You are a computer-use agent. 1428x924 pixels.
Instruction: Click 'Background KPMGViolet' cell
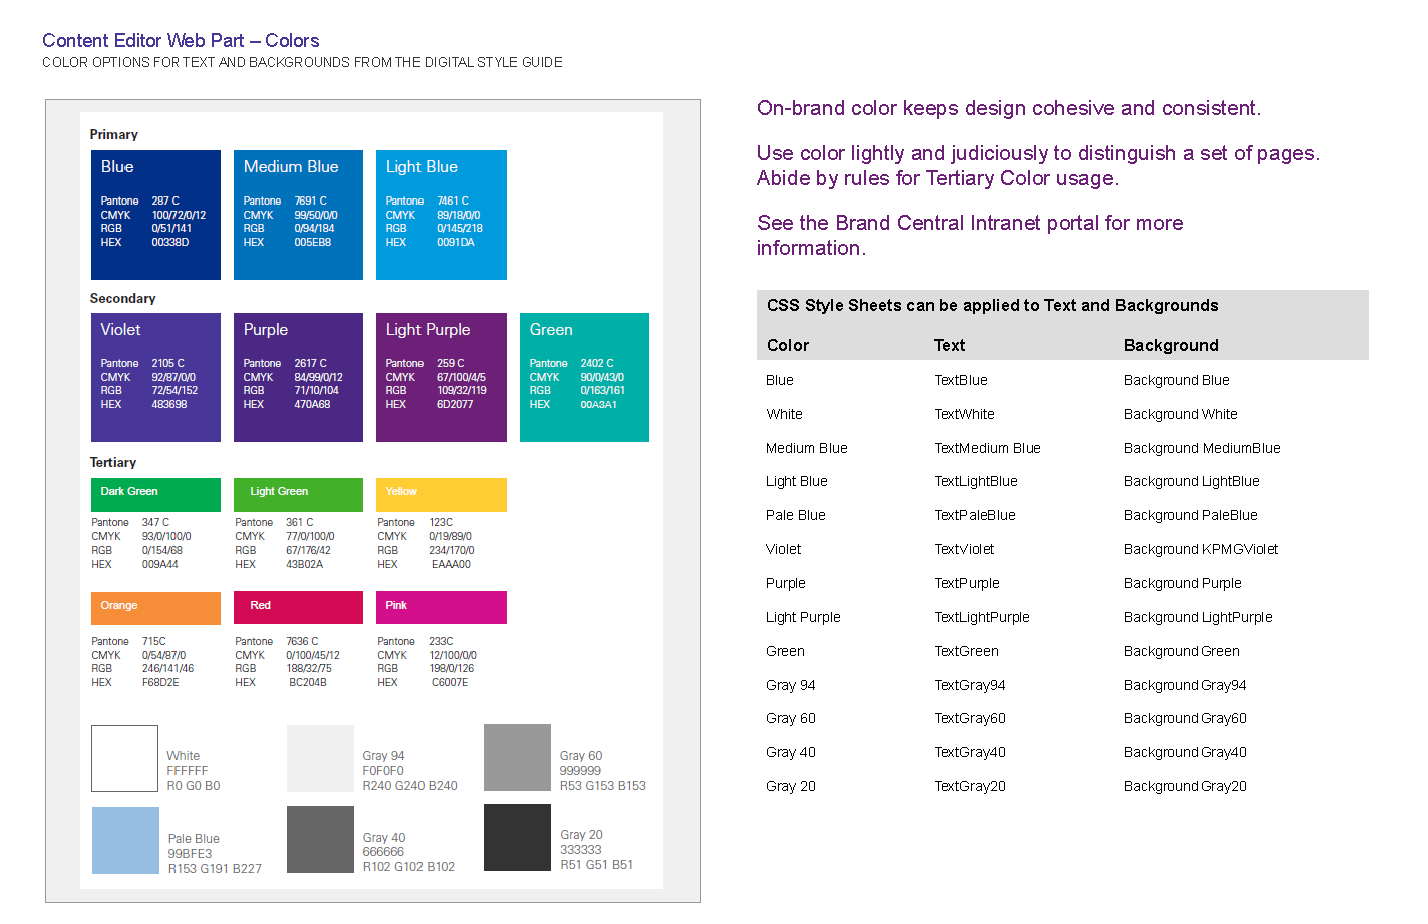[x=1201, y=550]
